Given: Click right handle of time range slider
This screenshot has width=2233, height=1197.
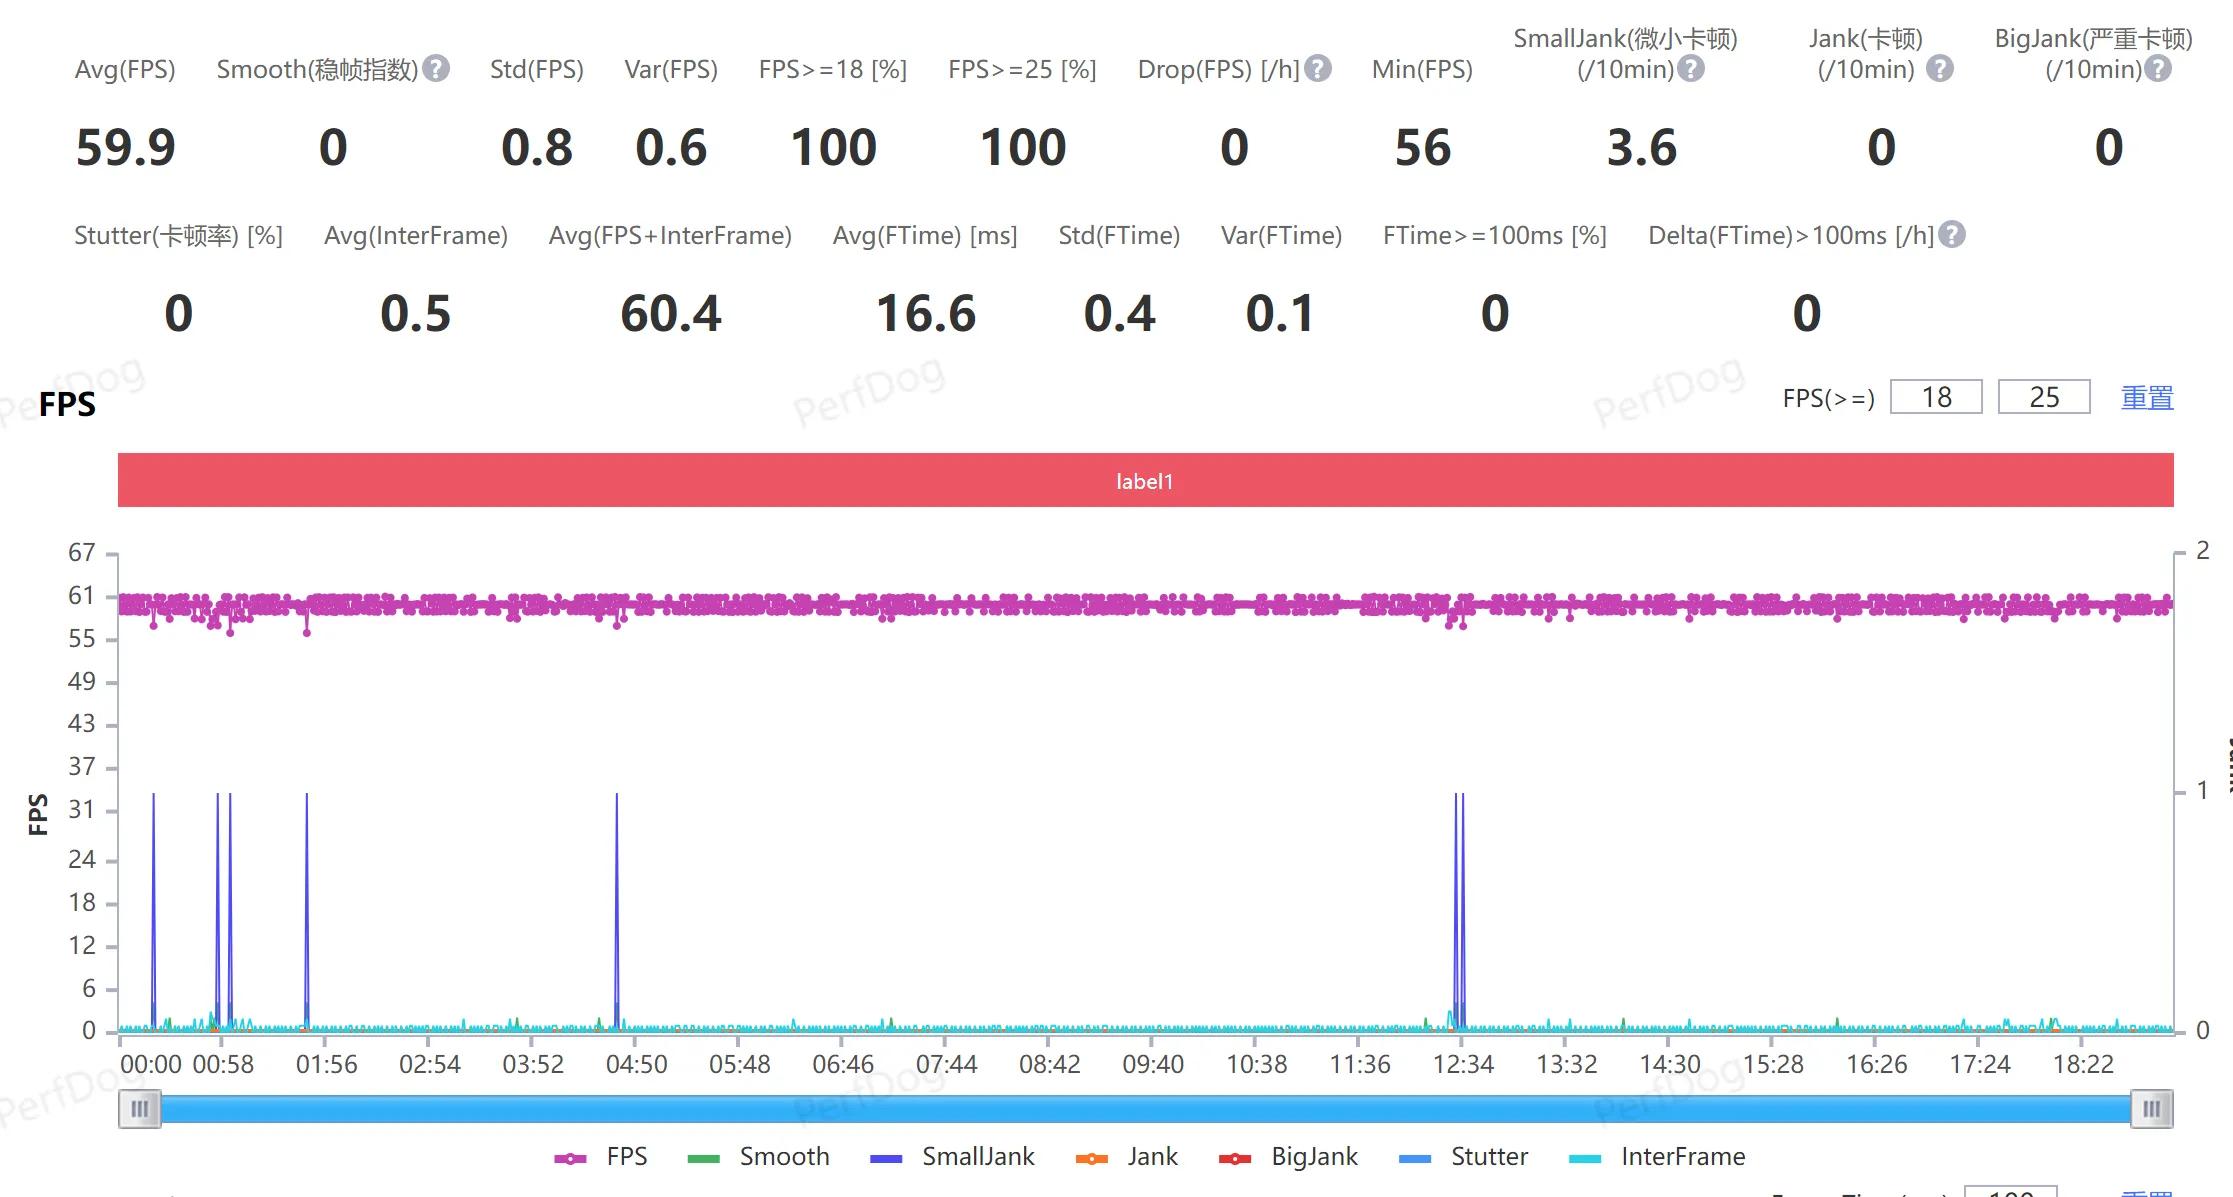Looking at the screenshot, I should (2151, 1109).
